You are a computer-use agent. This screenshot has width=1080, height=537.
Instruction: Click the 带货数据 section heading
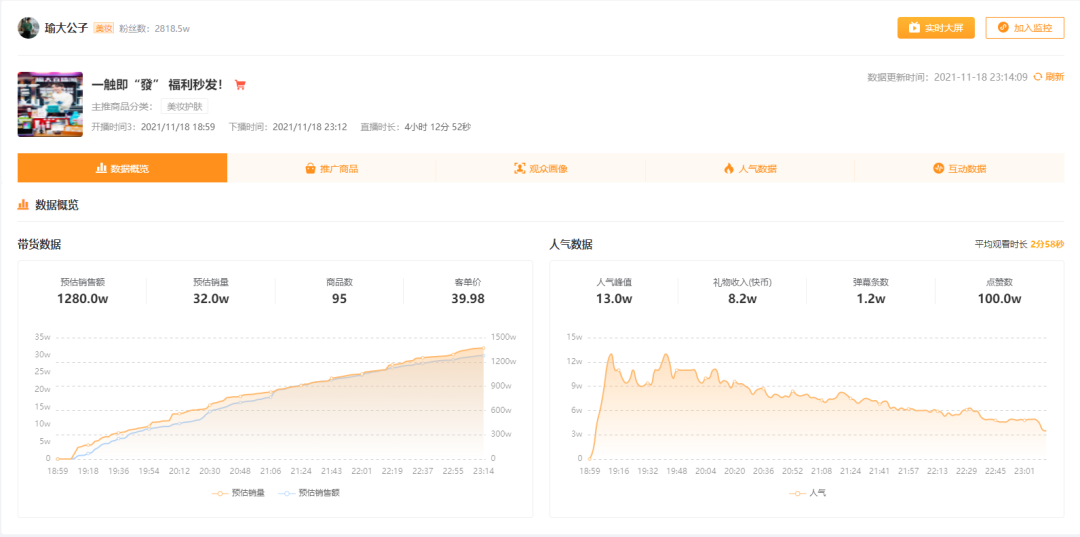[39, 244]
